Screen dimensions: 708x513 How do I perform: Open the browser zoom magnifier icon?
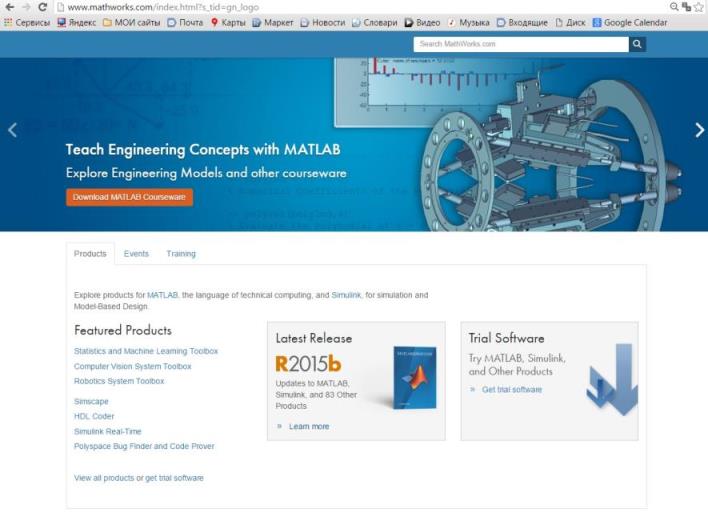click(x=674, y=7)
